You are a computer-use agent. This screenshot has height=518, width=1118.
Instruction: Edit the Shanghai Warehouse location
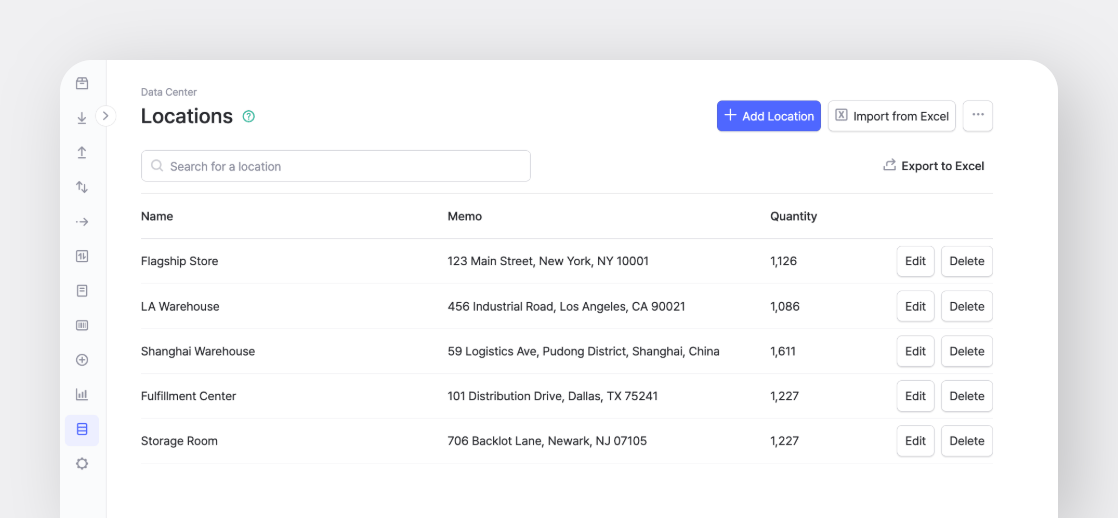coord(916,351)
